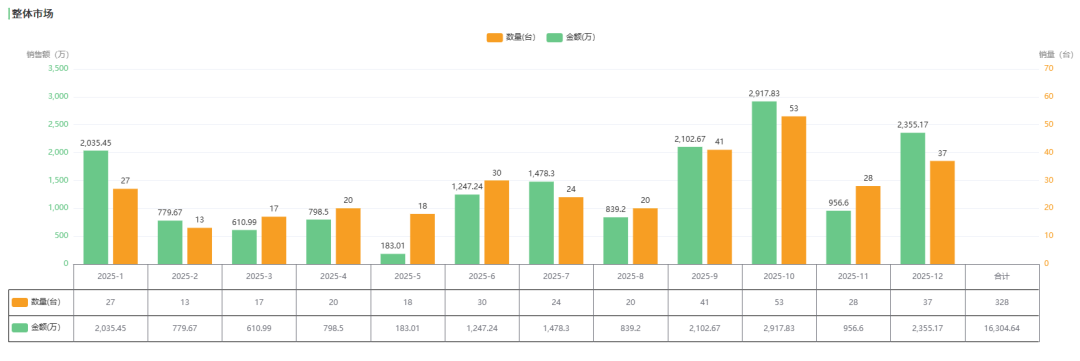Select the 2025-11 column header cell
This screenshot has width=1080, height=361.
tap(854, 276)
